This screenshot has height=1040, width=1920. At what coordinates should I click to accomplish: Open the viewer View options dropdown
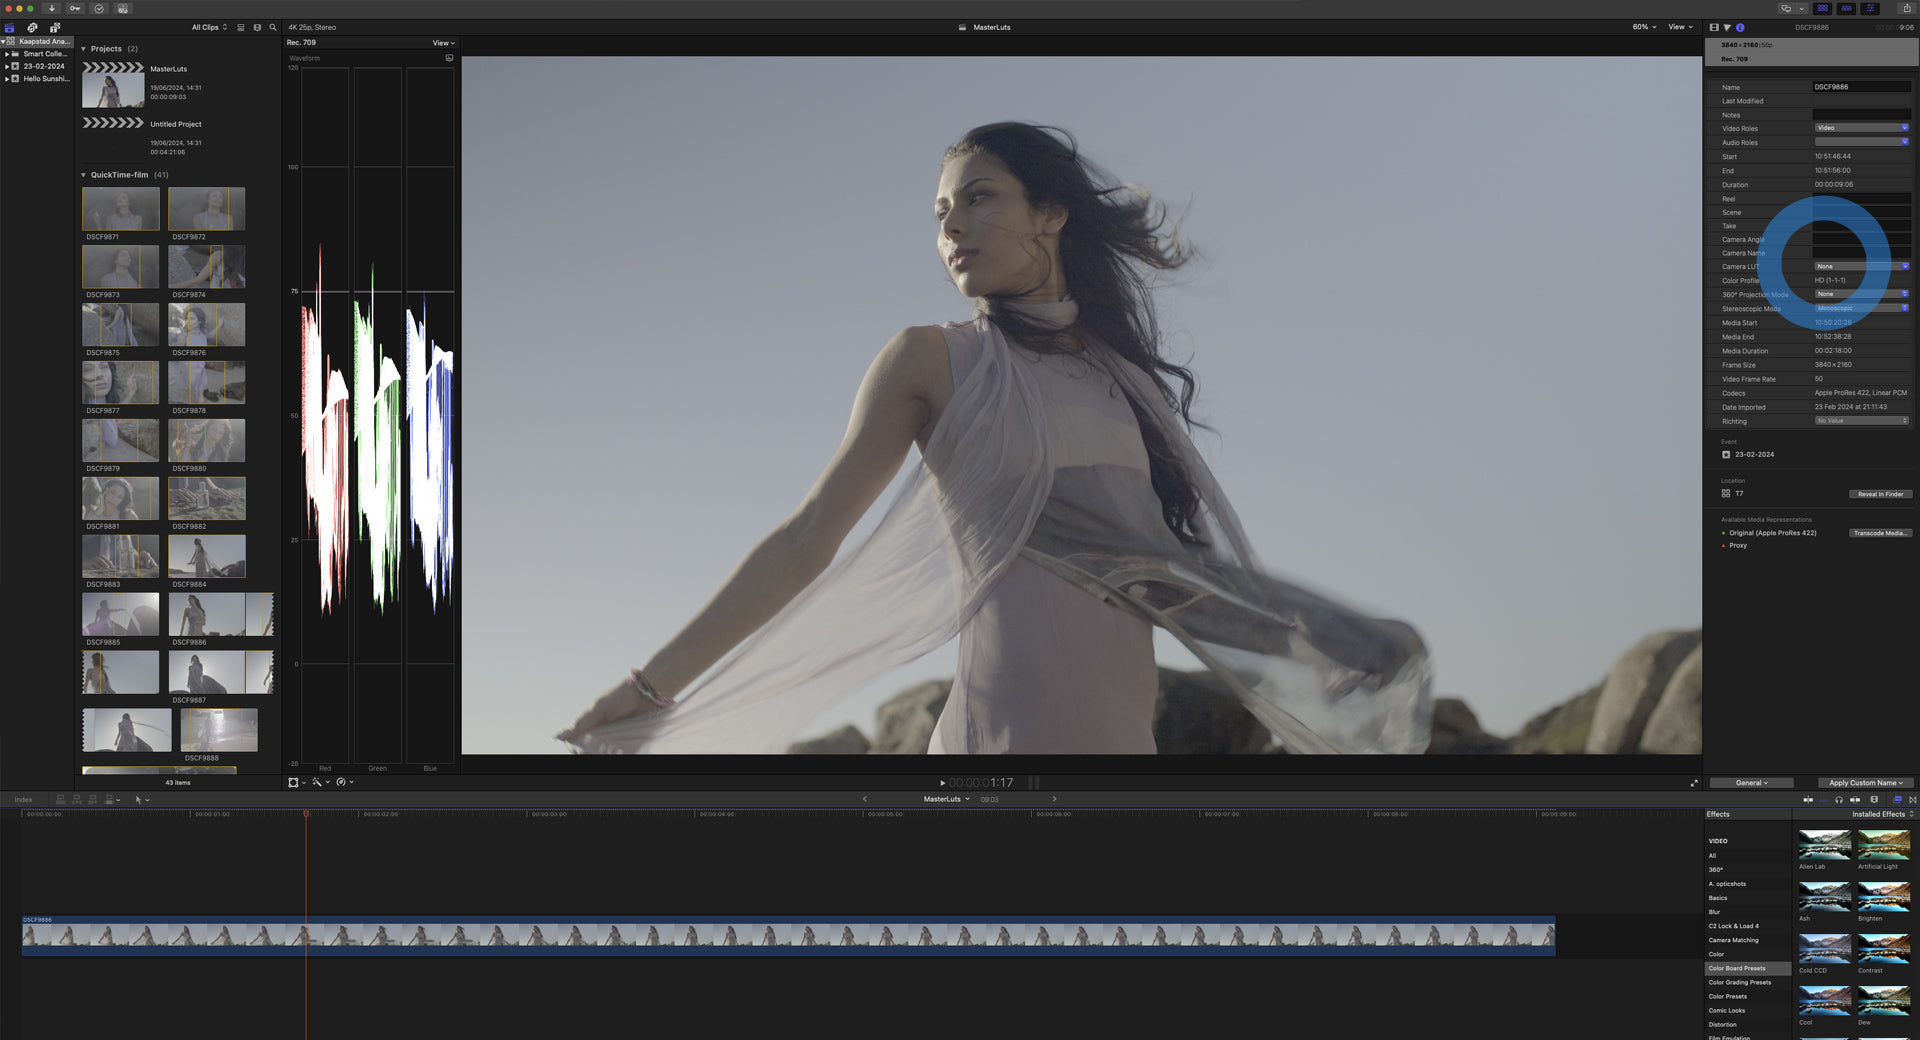click(x=1680, y=27)
